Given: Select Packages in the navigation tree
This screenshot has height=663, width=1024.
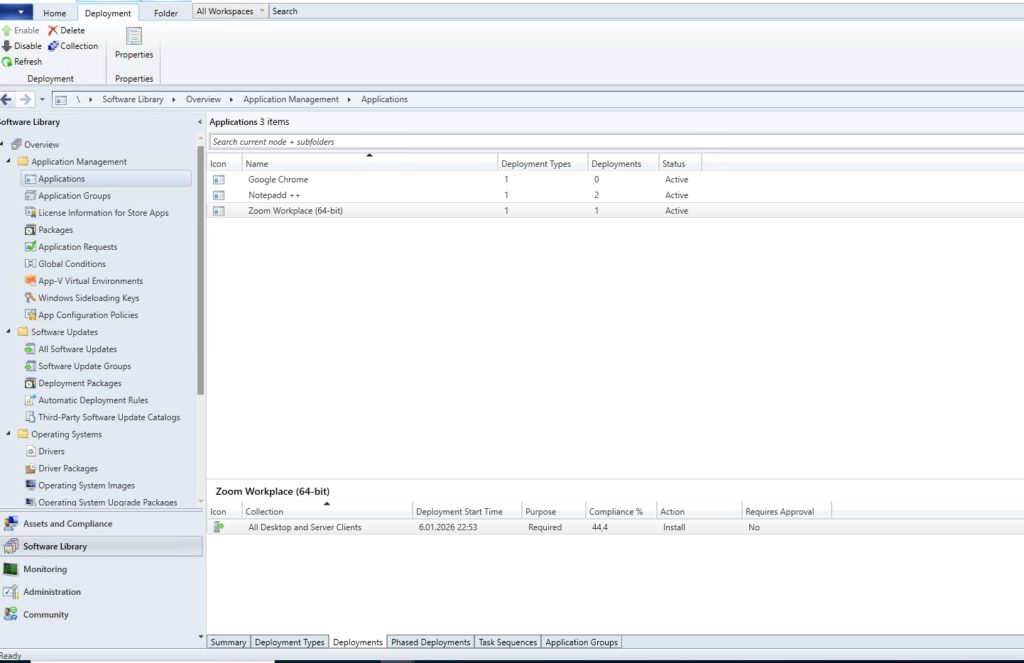Looking at the screenshot, I should (55, 230).
